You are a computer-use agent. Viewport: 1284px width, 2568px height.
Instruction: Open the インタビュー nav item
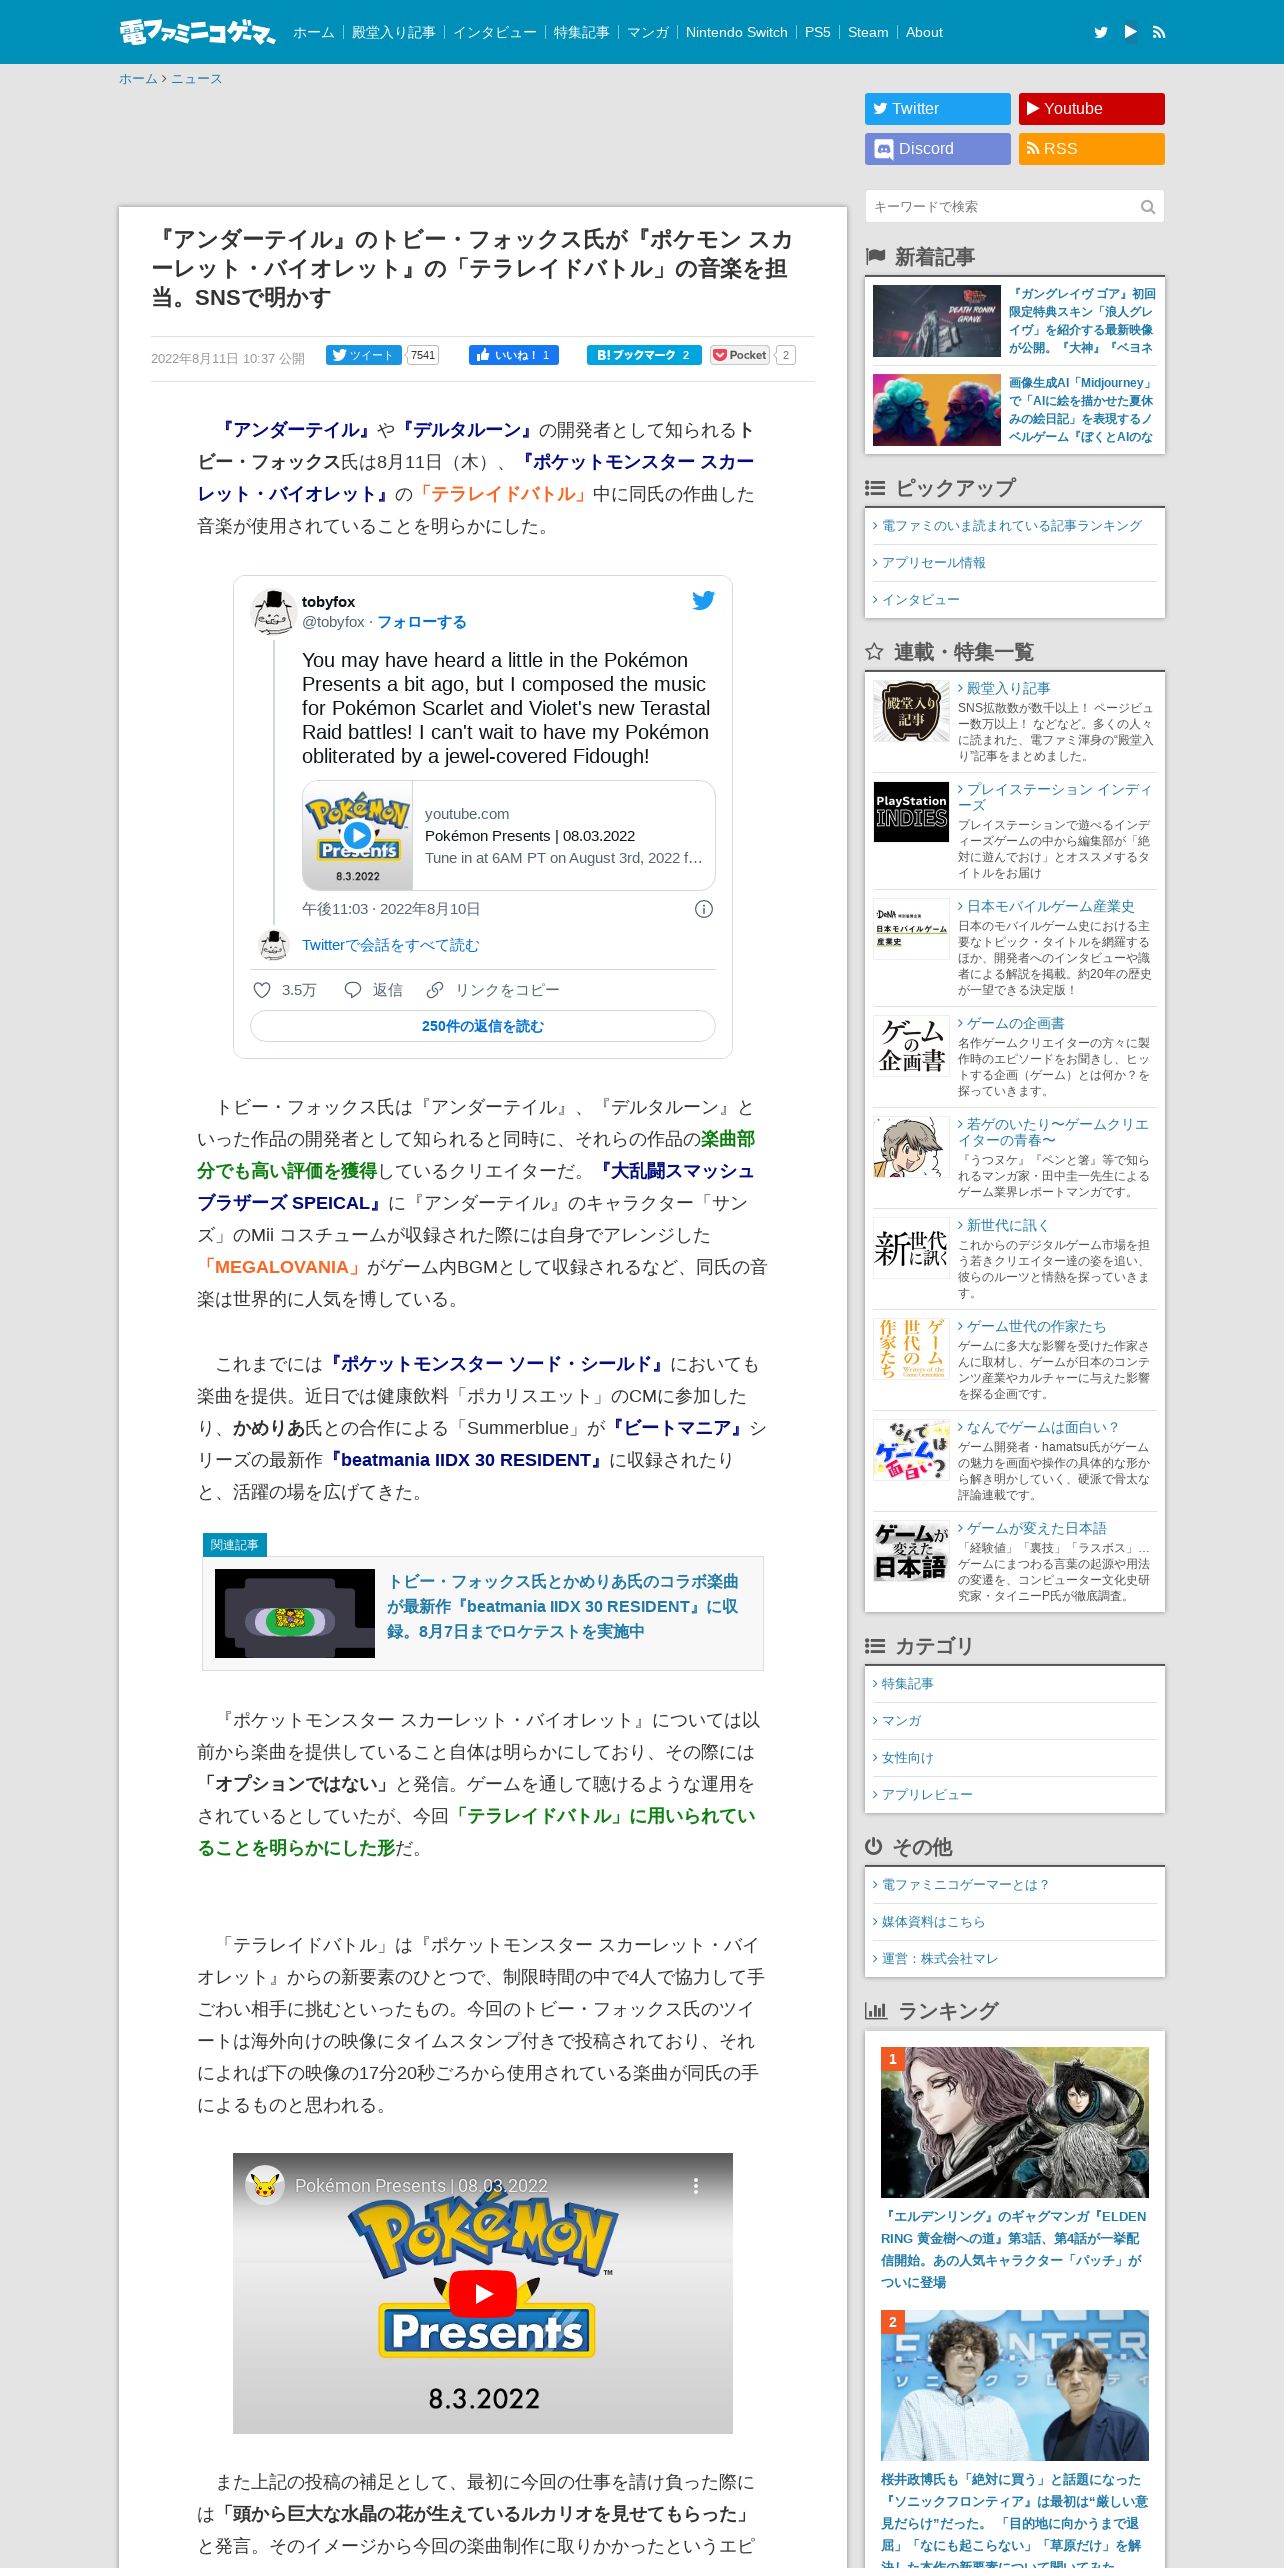pos(495,32)
